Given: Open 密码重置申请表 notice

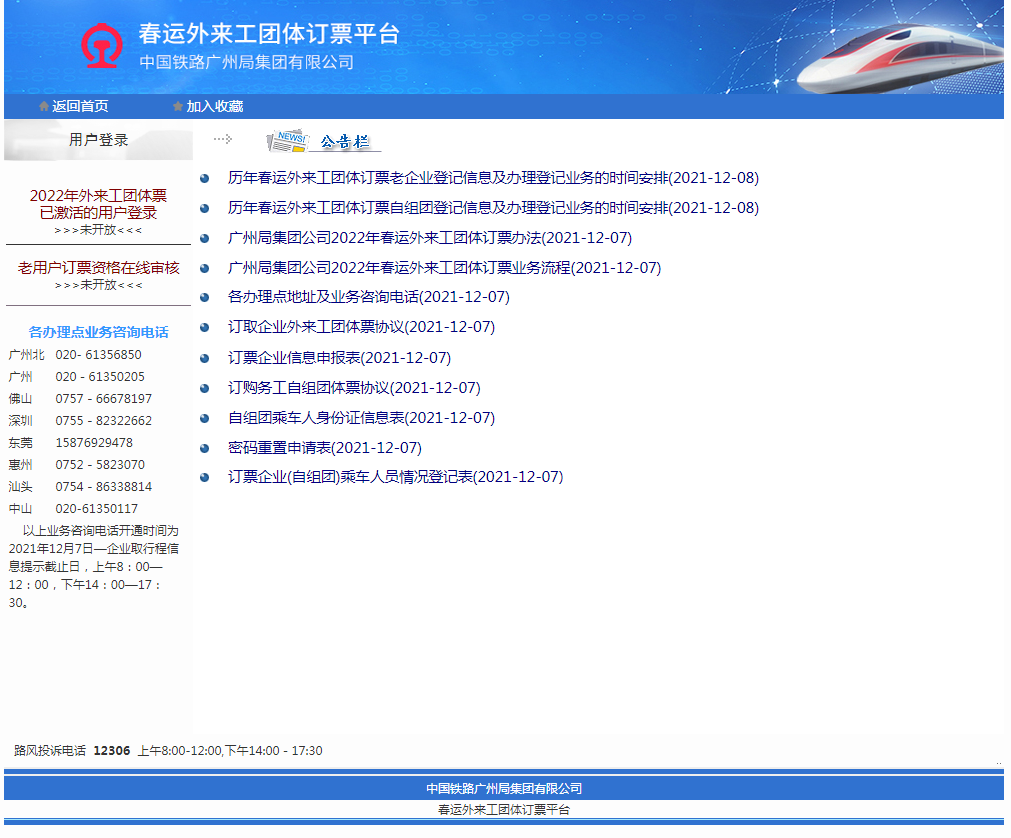Looking at the screenshot, I should tap(324, 447).
